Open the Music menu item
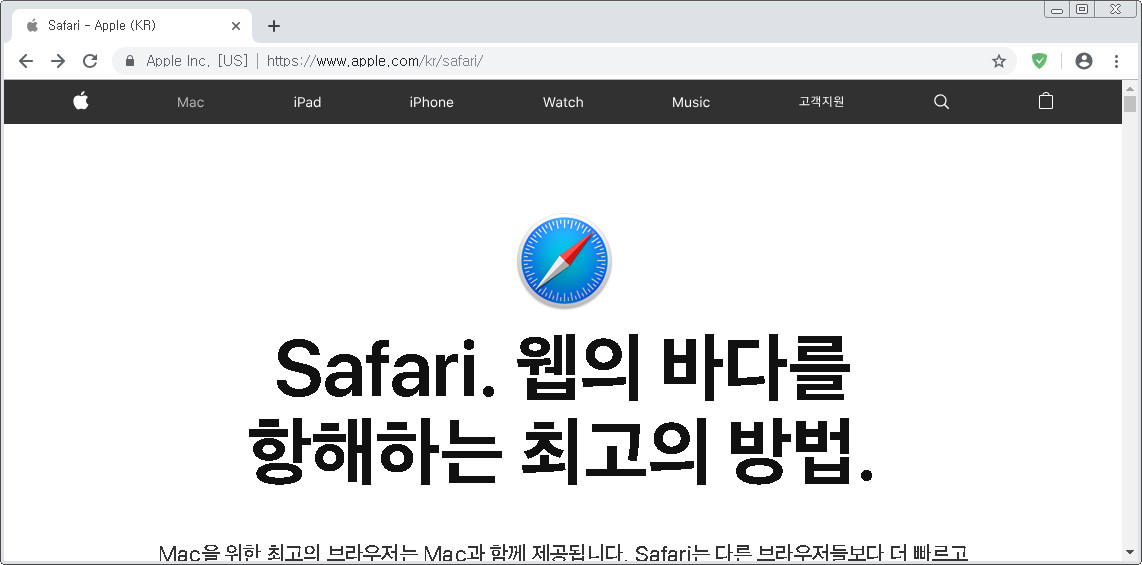Image resolution: width=1142 pixels, height=565 pixels. [690, 103]
